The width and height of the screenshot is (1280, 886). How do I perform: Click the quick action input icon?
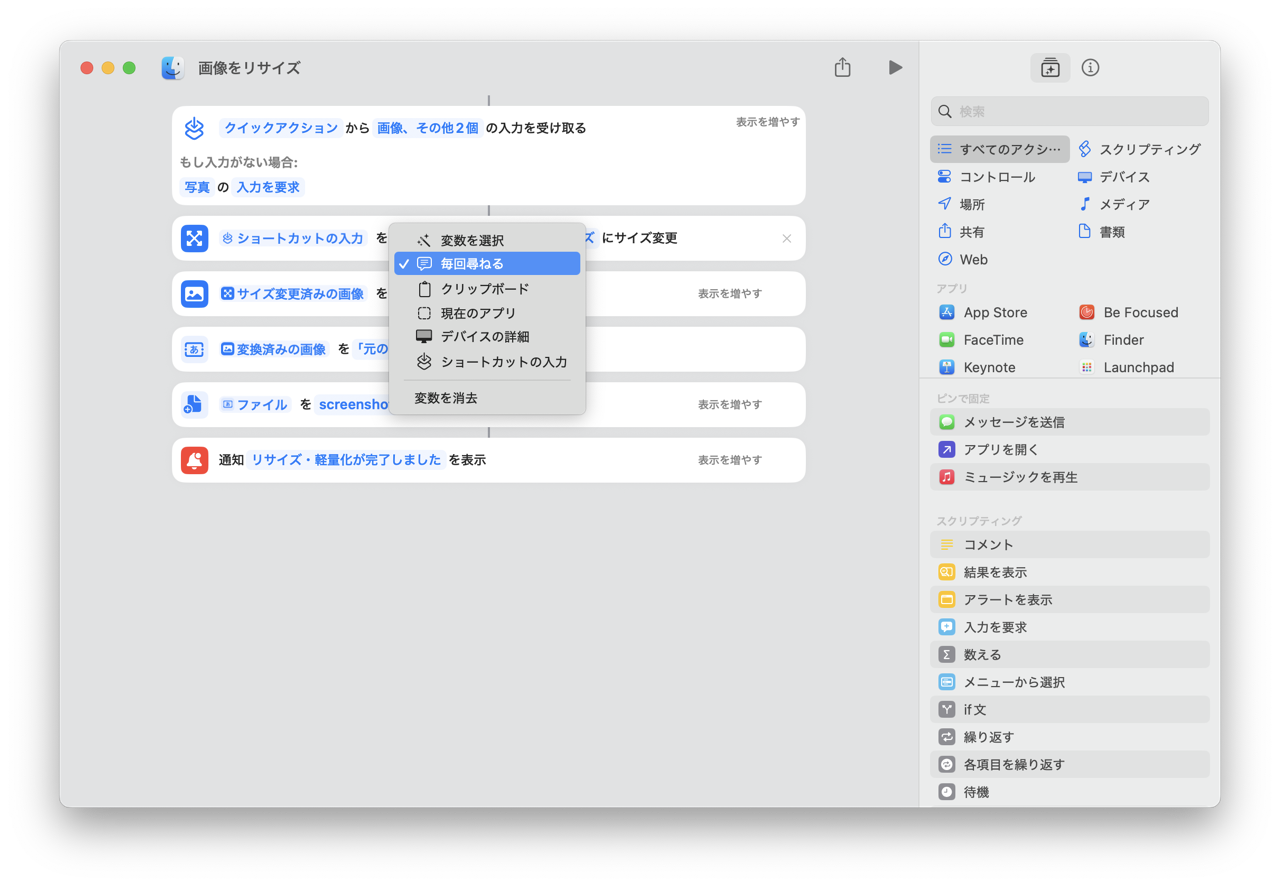tap(195, 128)
